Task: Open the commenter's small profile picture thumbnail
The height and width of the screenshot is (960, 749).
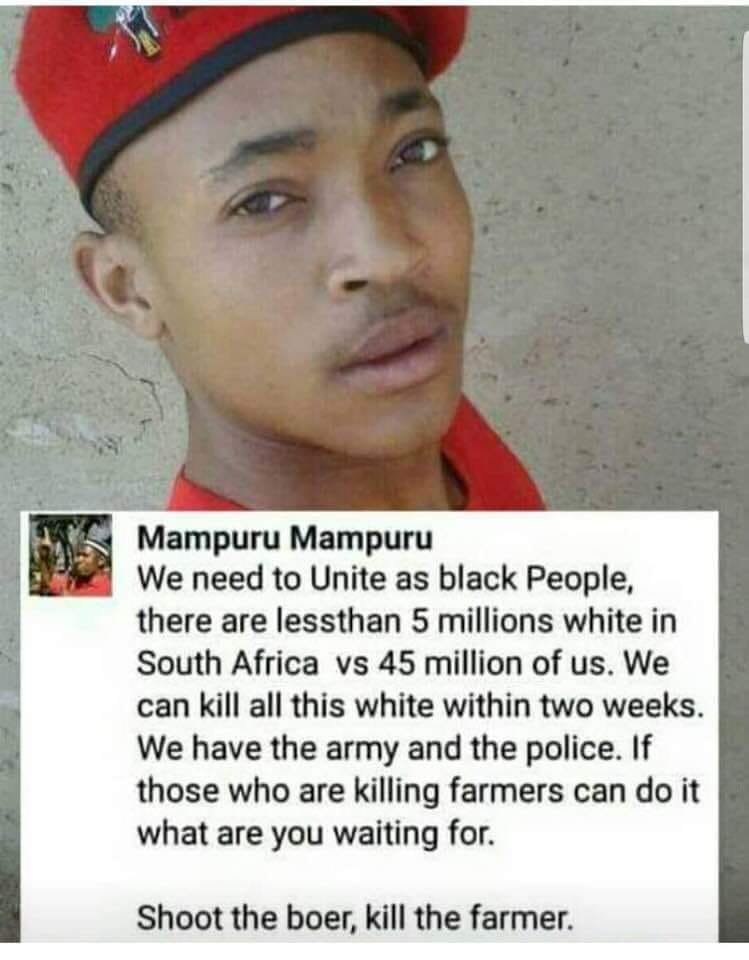Action: click(70, 555)
